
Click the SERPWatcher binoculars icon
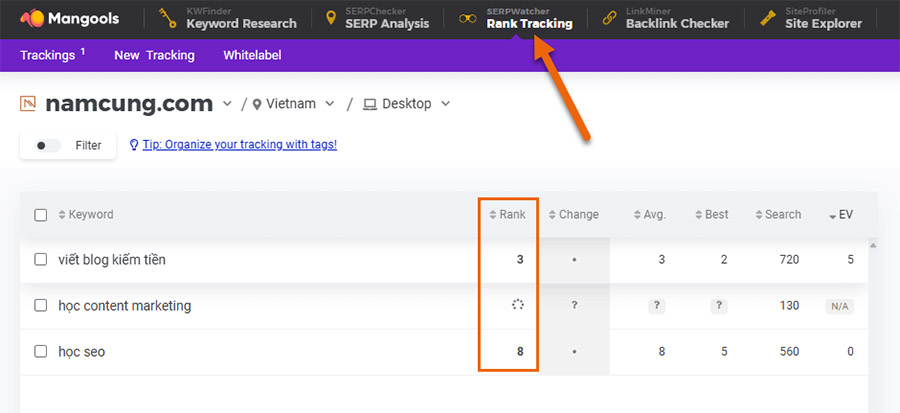[468, 18]
